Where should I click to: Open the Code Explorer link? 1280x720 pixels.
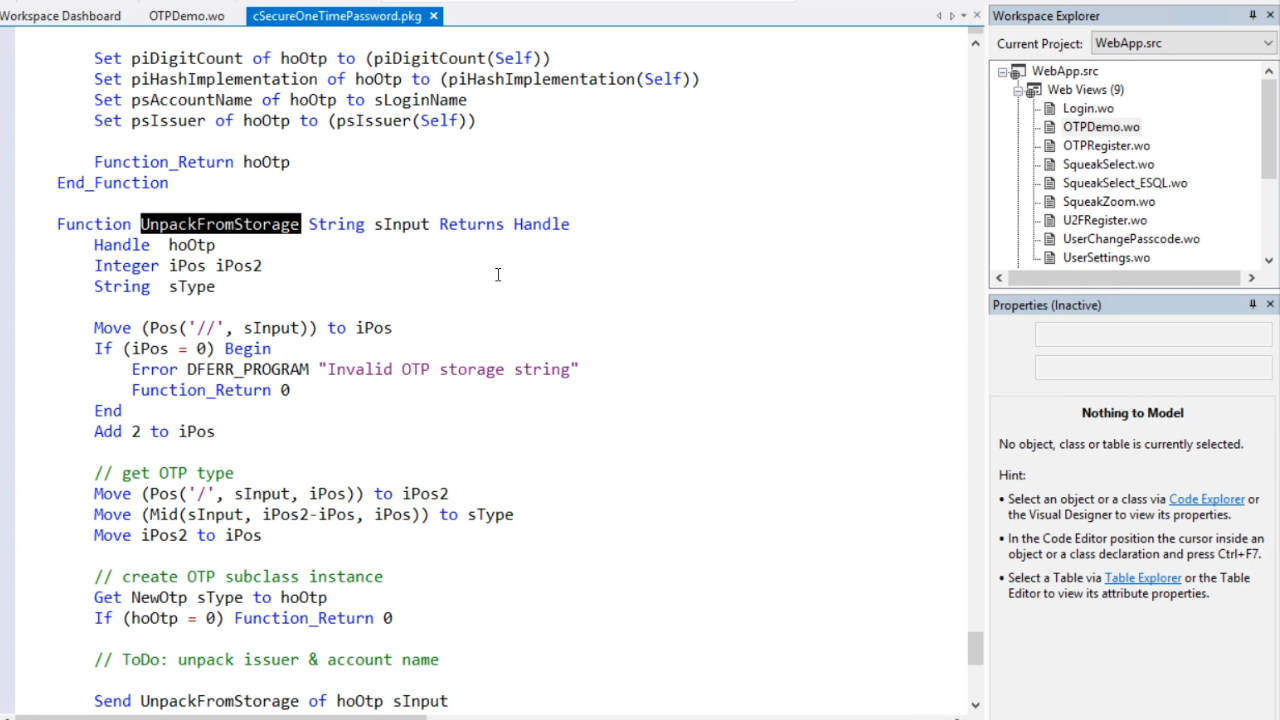(1206, 499)
